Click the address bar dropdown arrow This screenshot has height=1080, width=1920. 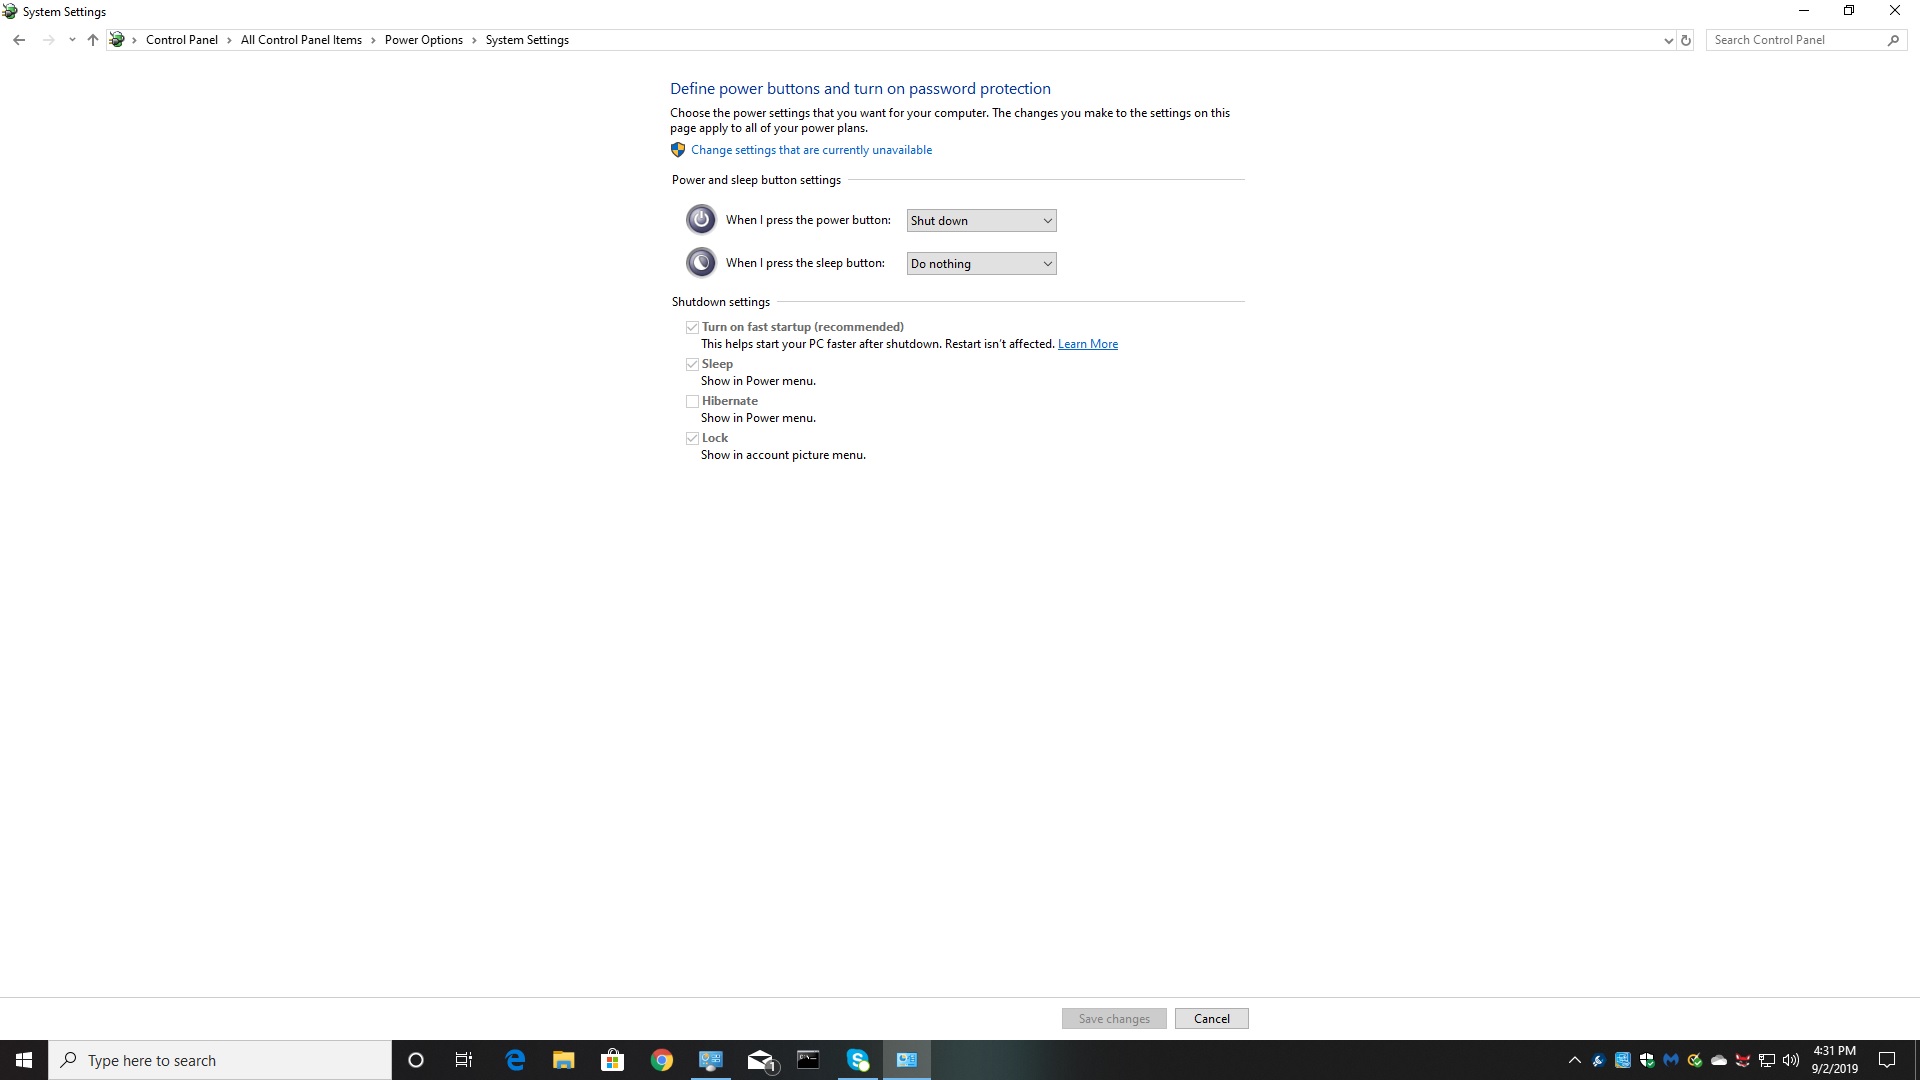point(1667,40)
